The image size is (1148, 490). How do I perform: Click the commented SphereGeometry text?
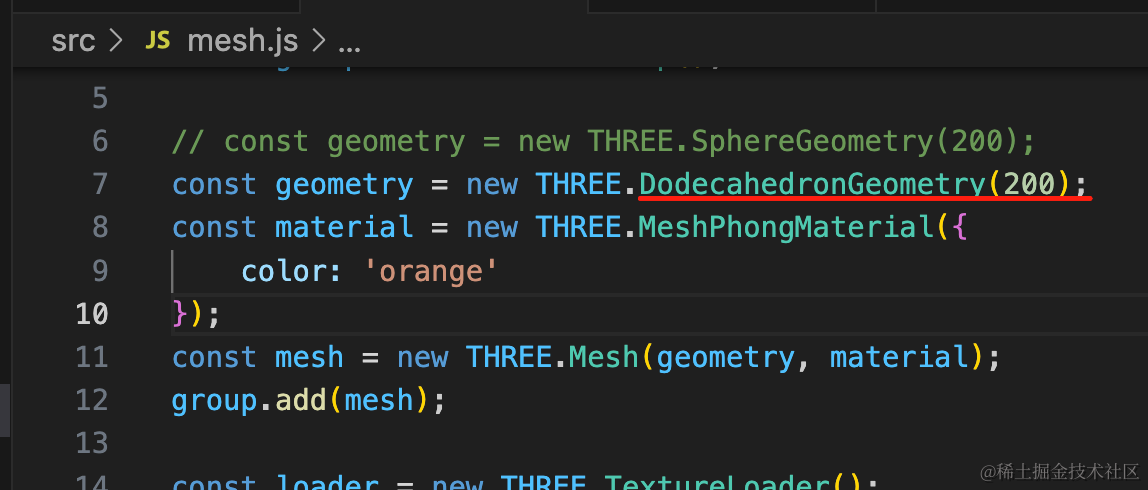[812, 141]
